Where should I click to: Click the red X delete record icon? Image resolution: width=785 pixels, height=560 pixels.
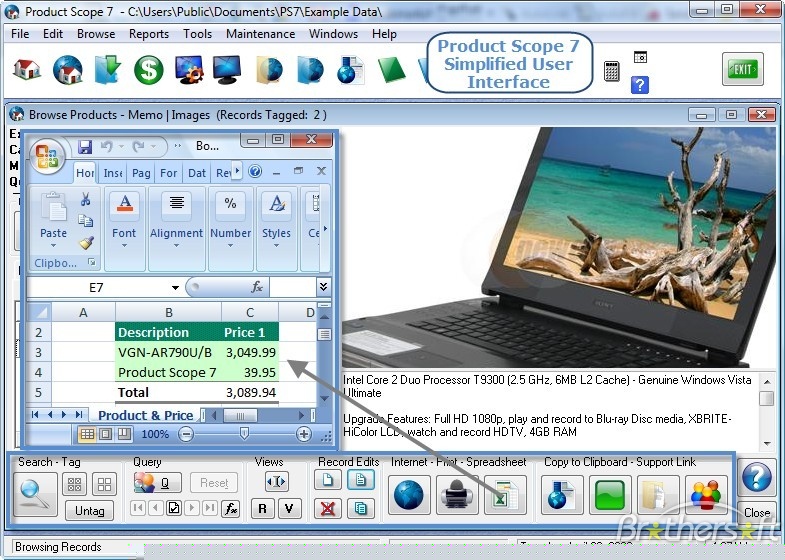point(328,509)
